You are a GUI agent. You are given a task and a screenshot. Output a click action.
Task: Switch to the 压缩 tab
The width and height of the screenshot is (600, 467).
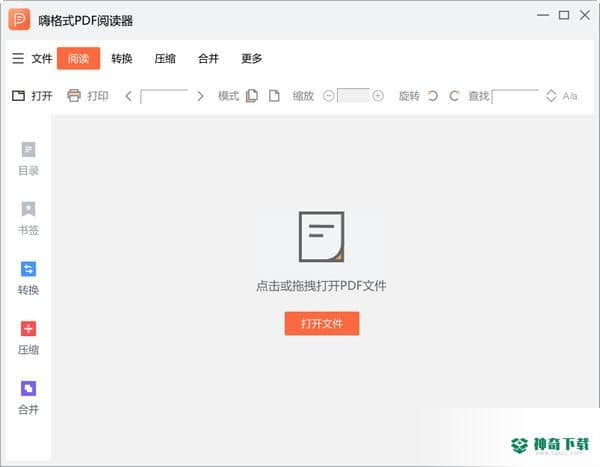(165, 59)
